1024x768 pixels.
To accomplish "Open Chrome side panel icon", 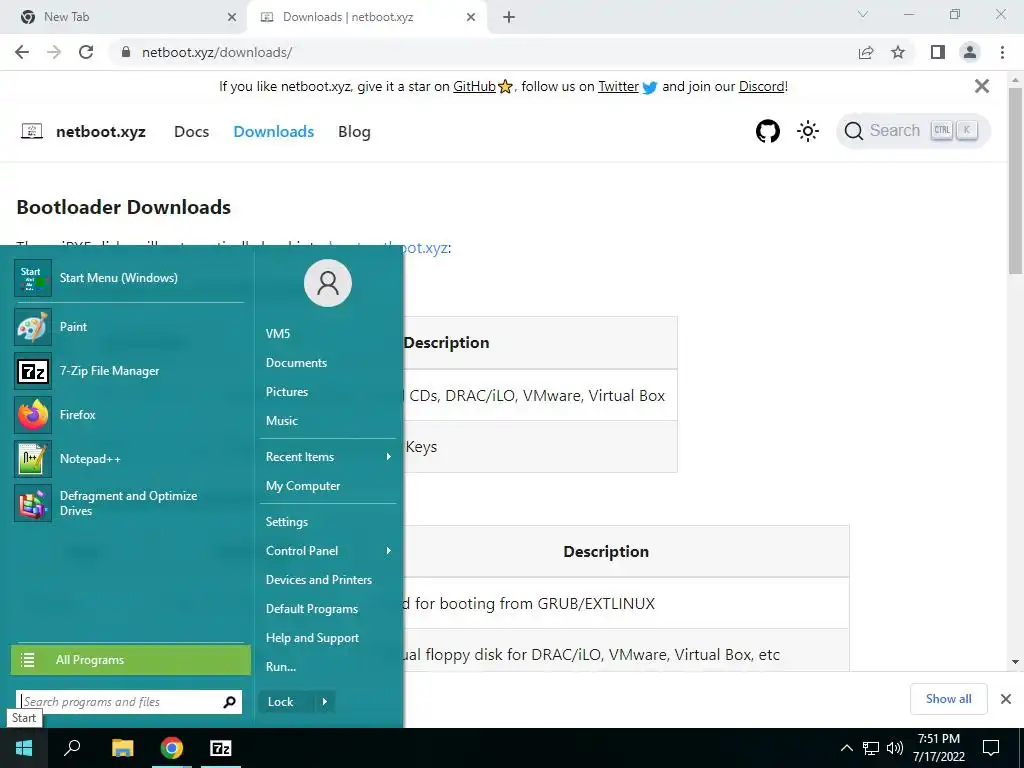I will pos(938,52).
